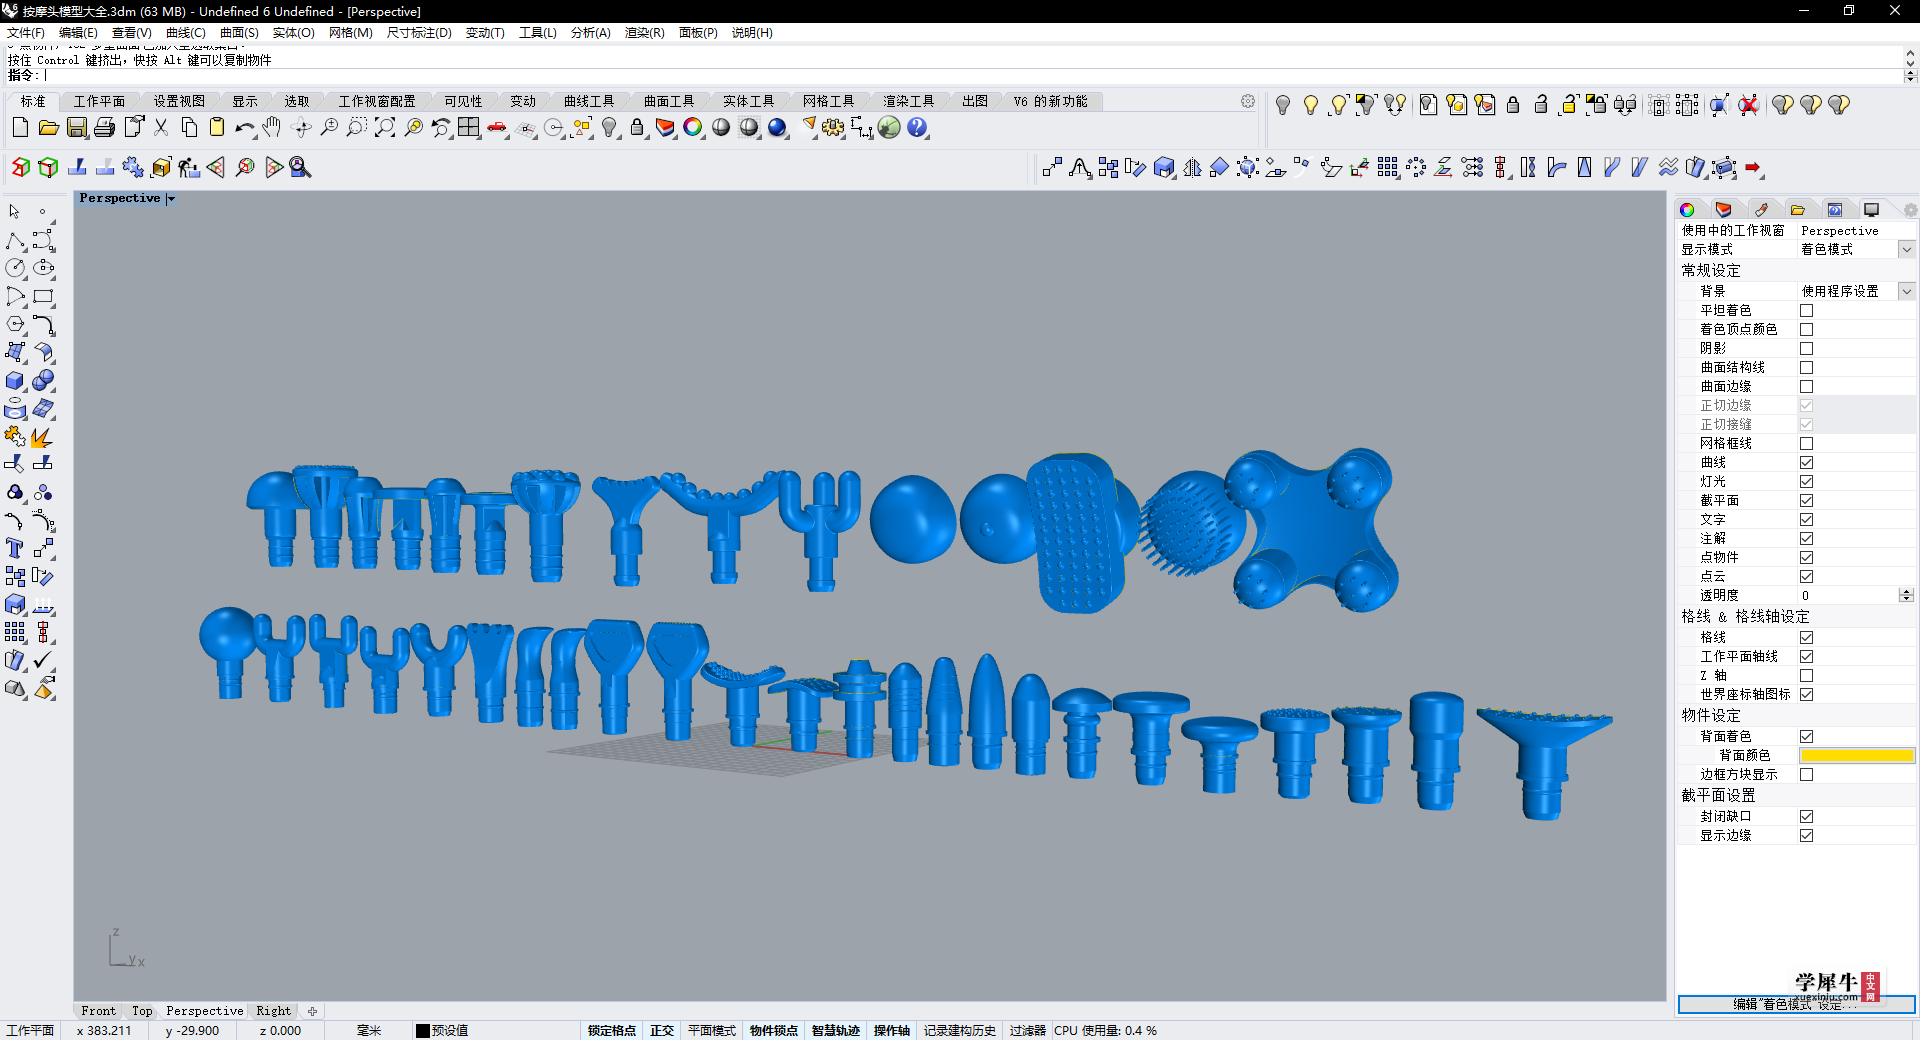Select the Polyline tool in the left sidebar
Image resolution: width=1920 pixels, height=1040 pixels.
click(15, 241)
